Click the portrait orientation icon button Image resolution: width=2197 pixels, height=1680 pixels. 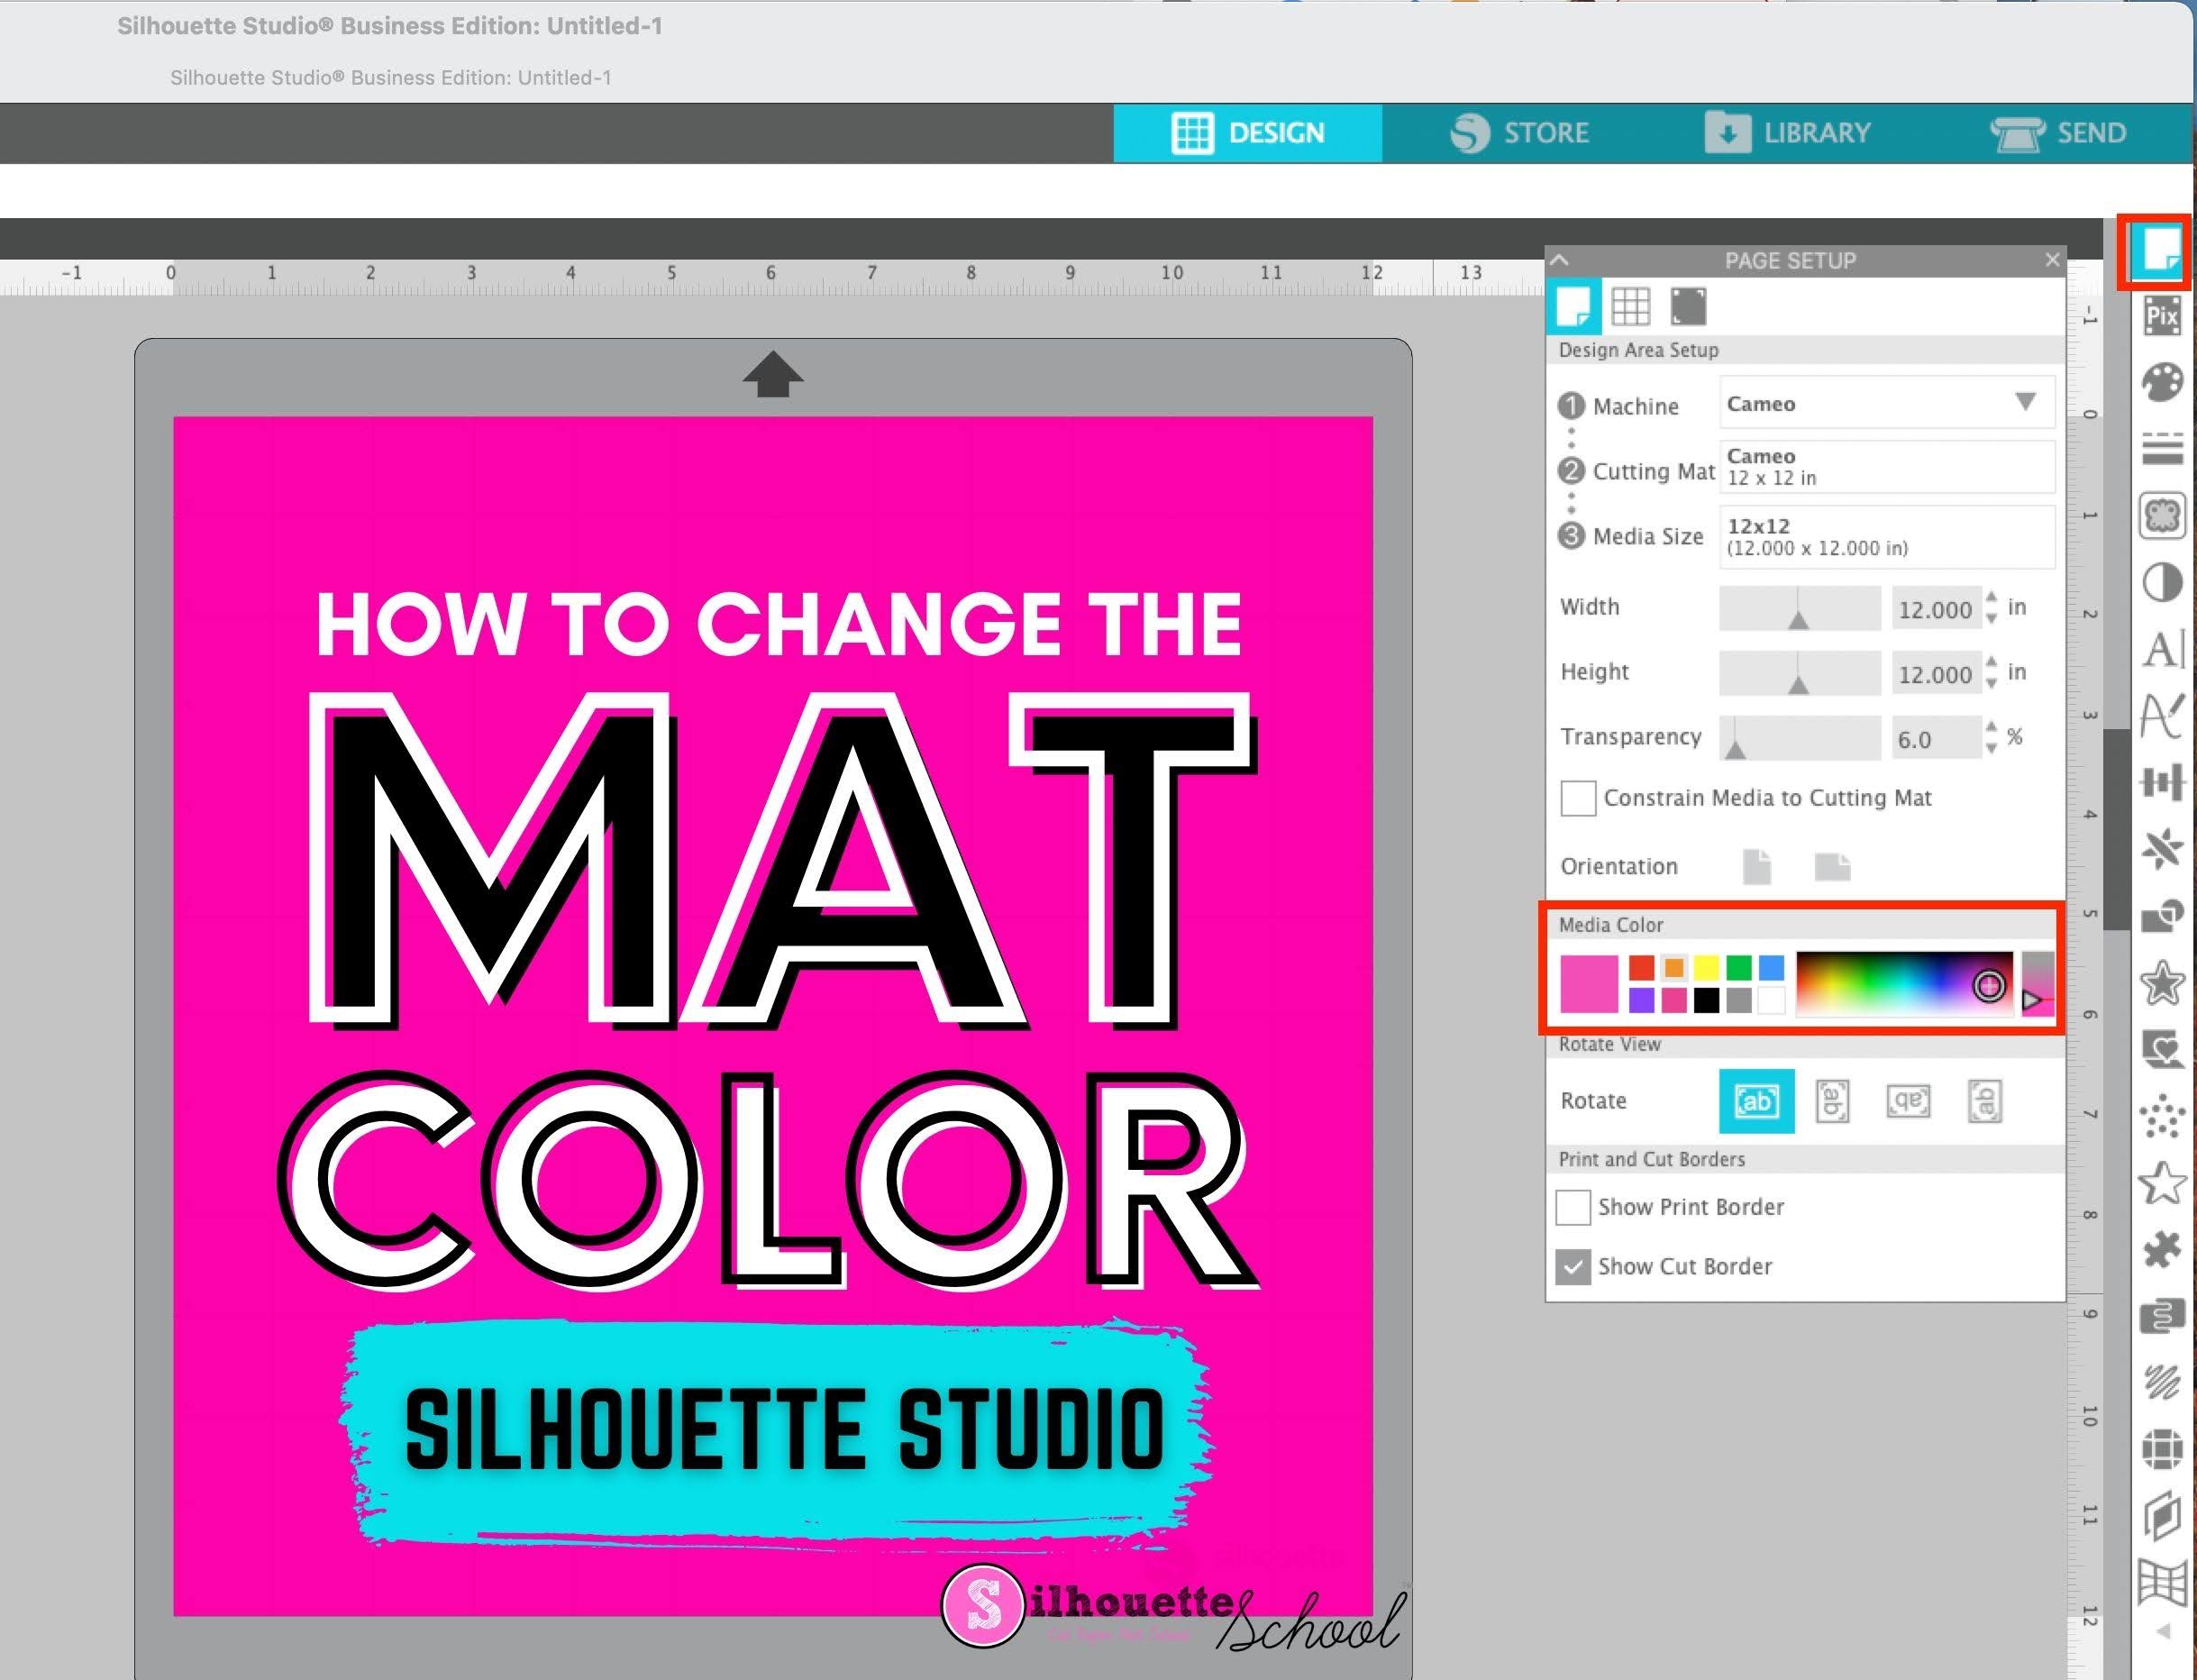1759,863
